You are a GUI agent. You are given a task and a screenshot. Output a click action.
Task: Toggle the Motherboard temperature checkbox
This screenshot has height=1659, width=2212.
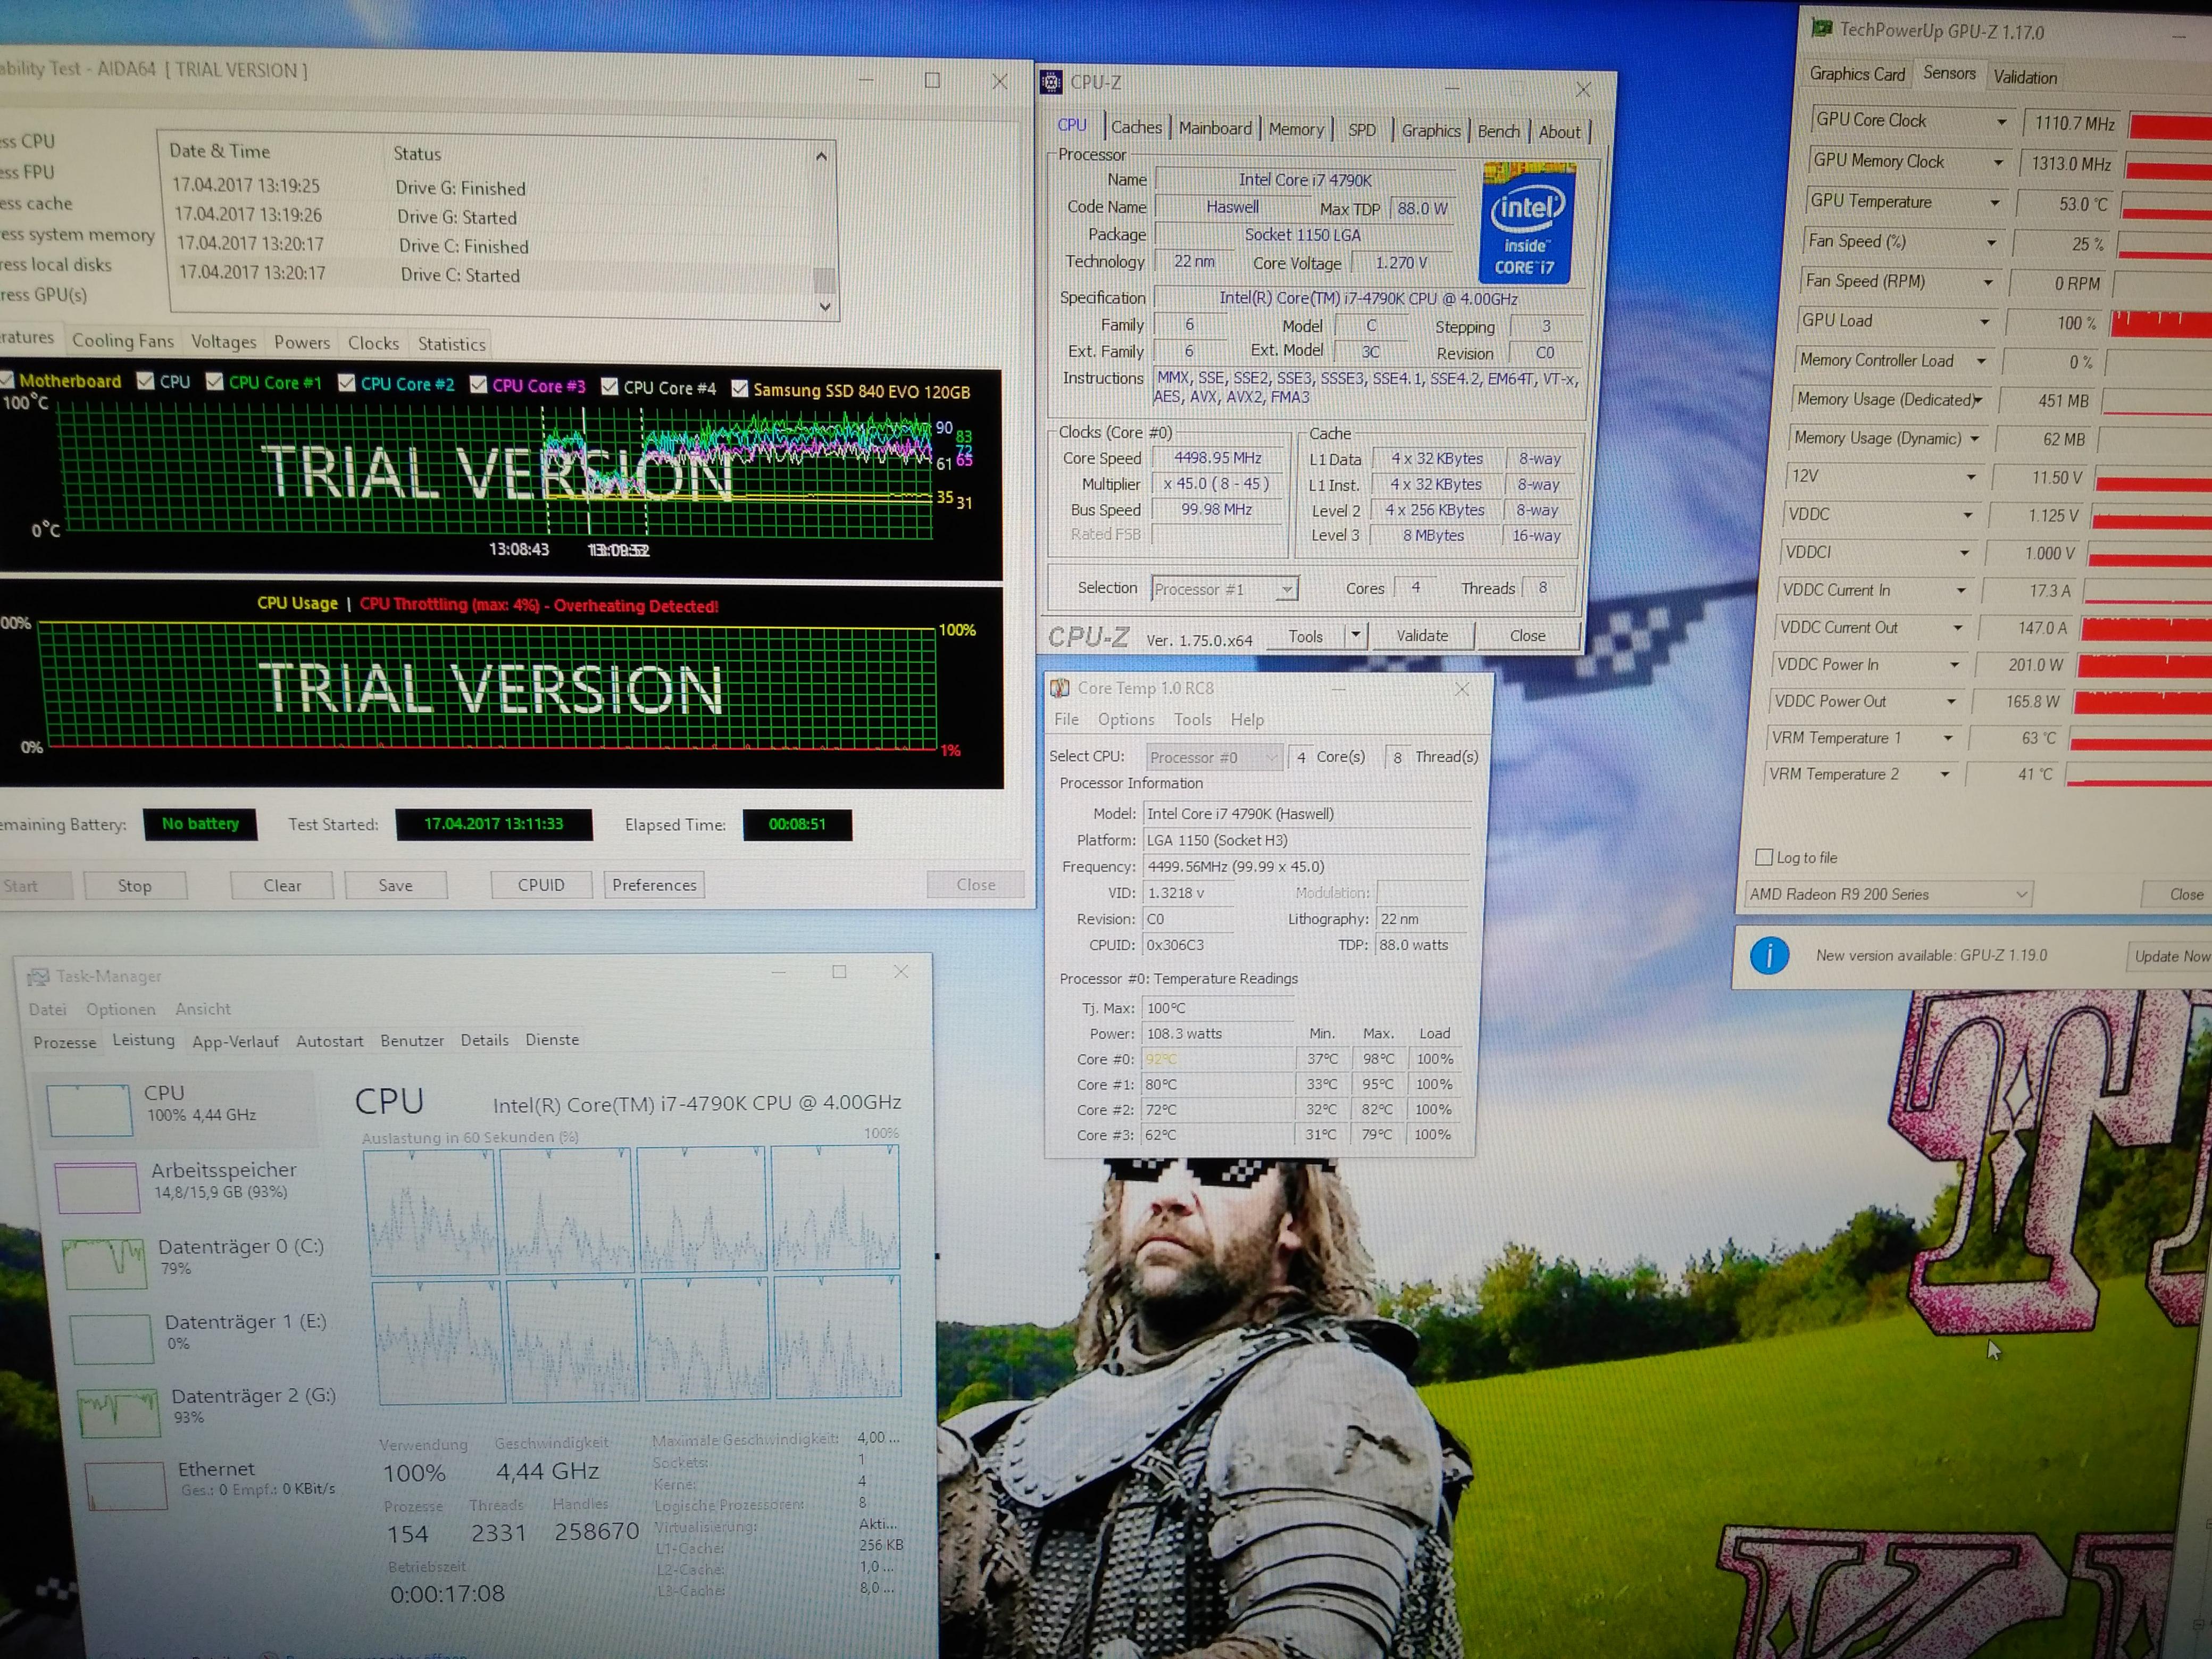click(x=7, y=380)
